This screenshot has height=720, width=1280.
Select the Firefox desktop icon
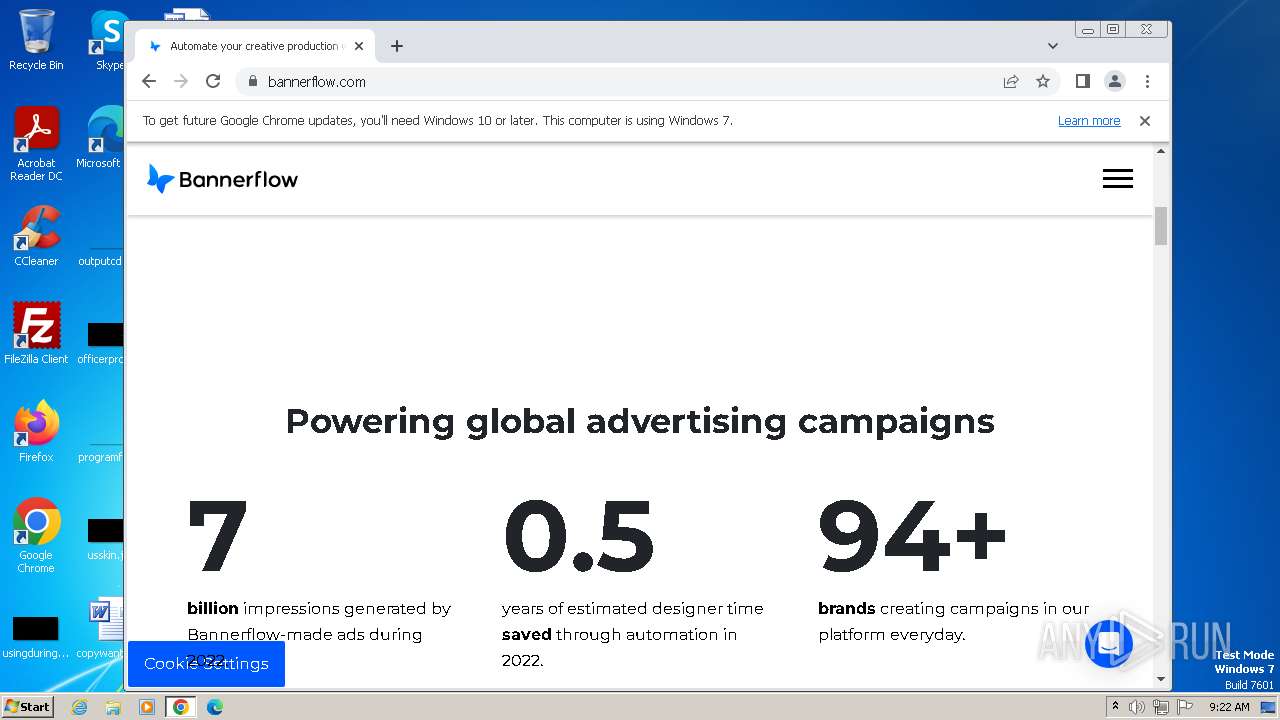click(36, 432)
